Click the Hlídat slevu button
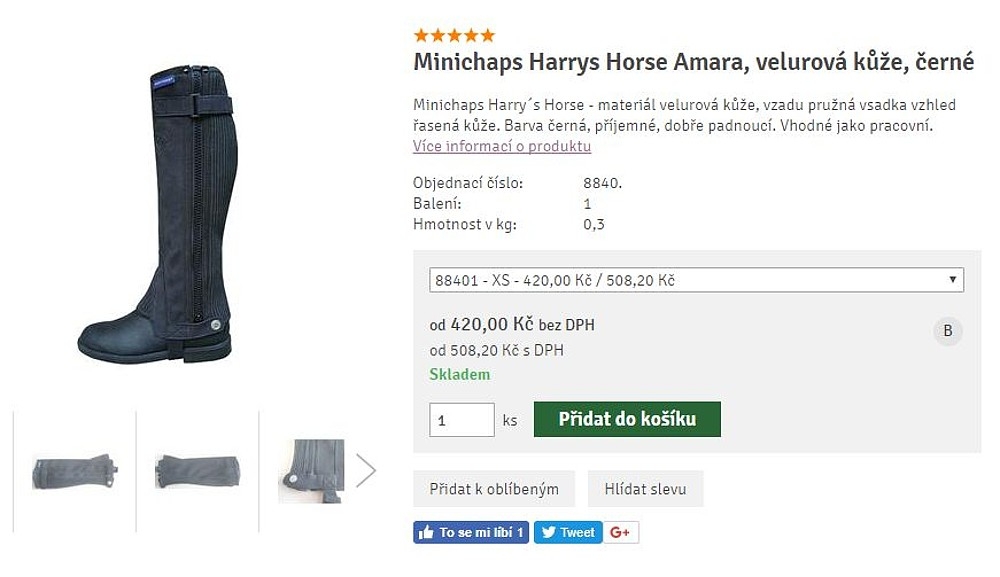1000x577 pixels. (645, 489)
